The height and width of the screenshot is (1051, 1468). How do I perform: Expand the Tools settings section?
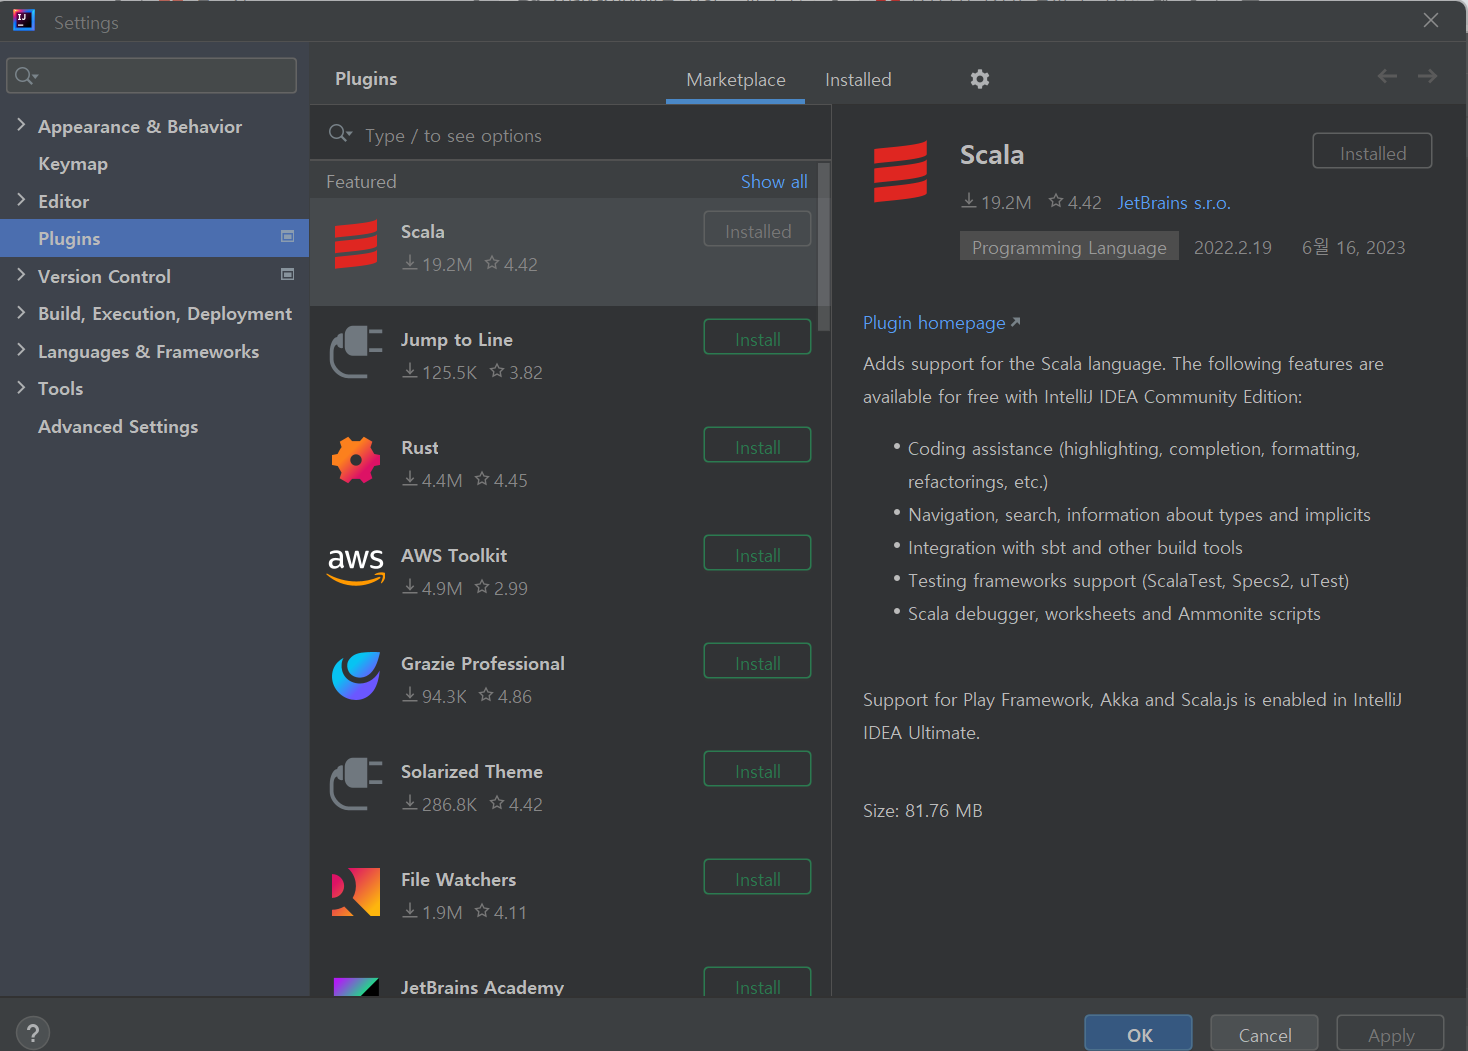pyautogui.click(x=21, y=387)
